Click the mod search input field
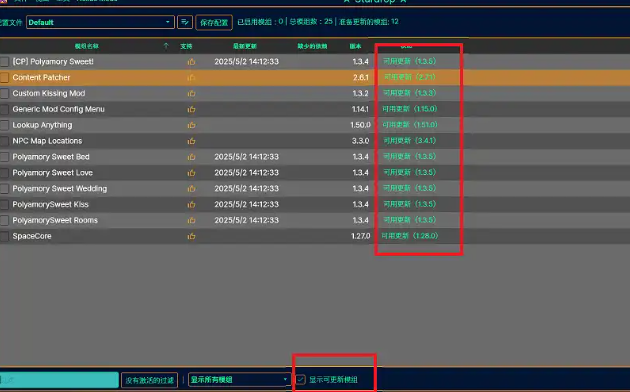Viewport: 630px width, 392px height. pyautogui.click(x=59, y=380)
